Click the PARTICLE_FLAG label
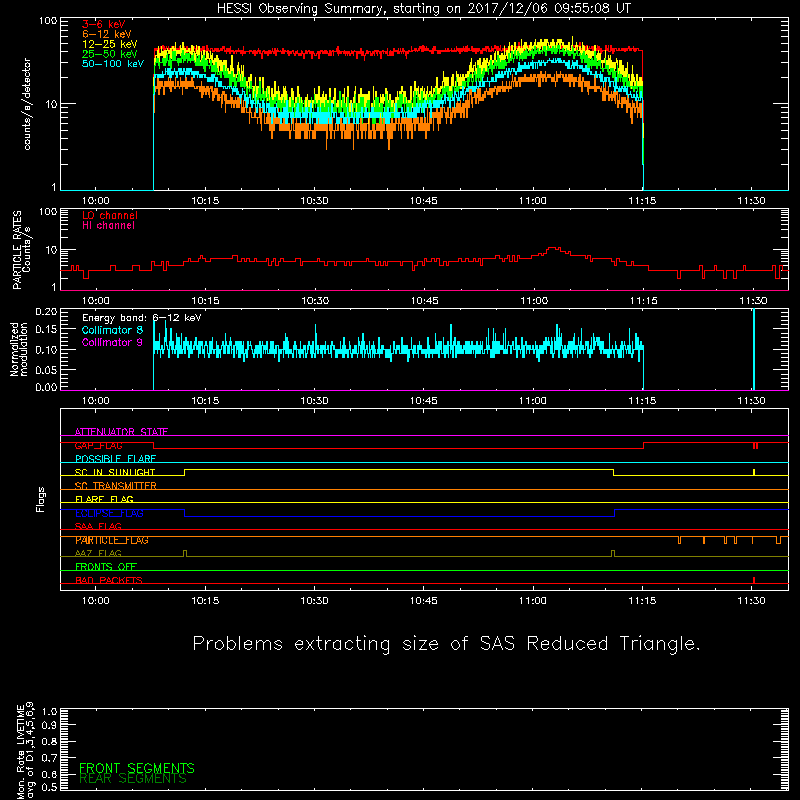The width and height of the screenshot is (800, 800). (x=112, y=540)
